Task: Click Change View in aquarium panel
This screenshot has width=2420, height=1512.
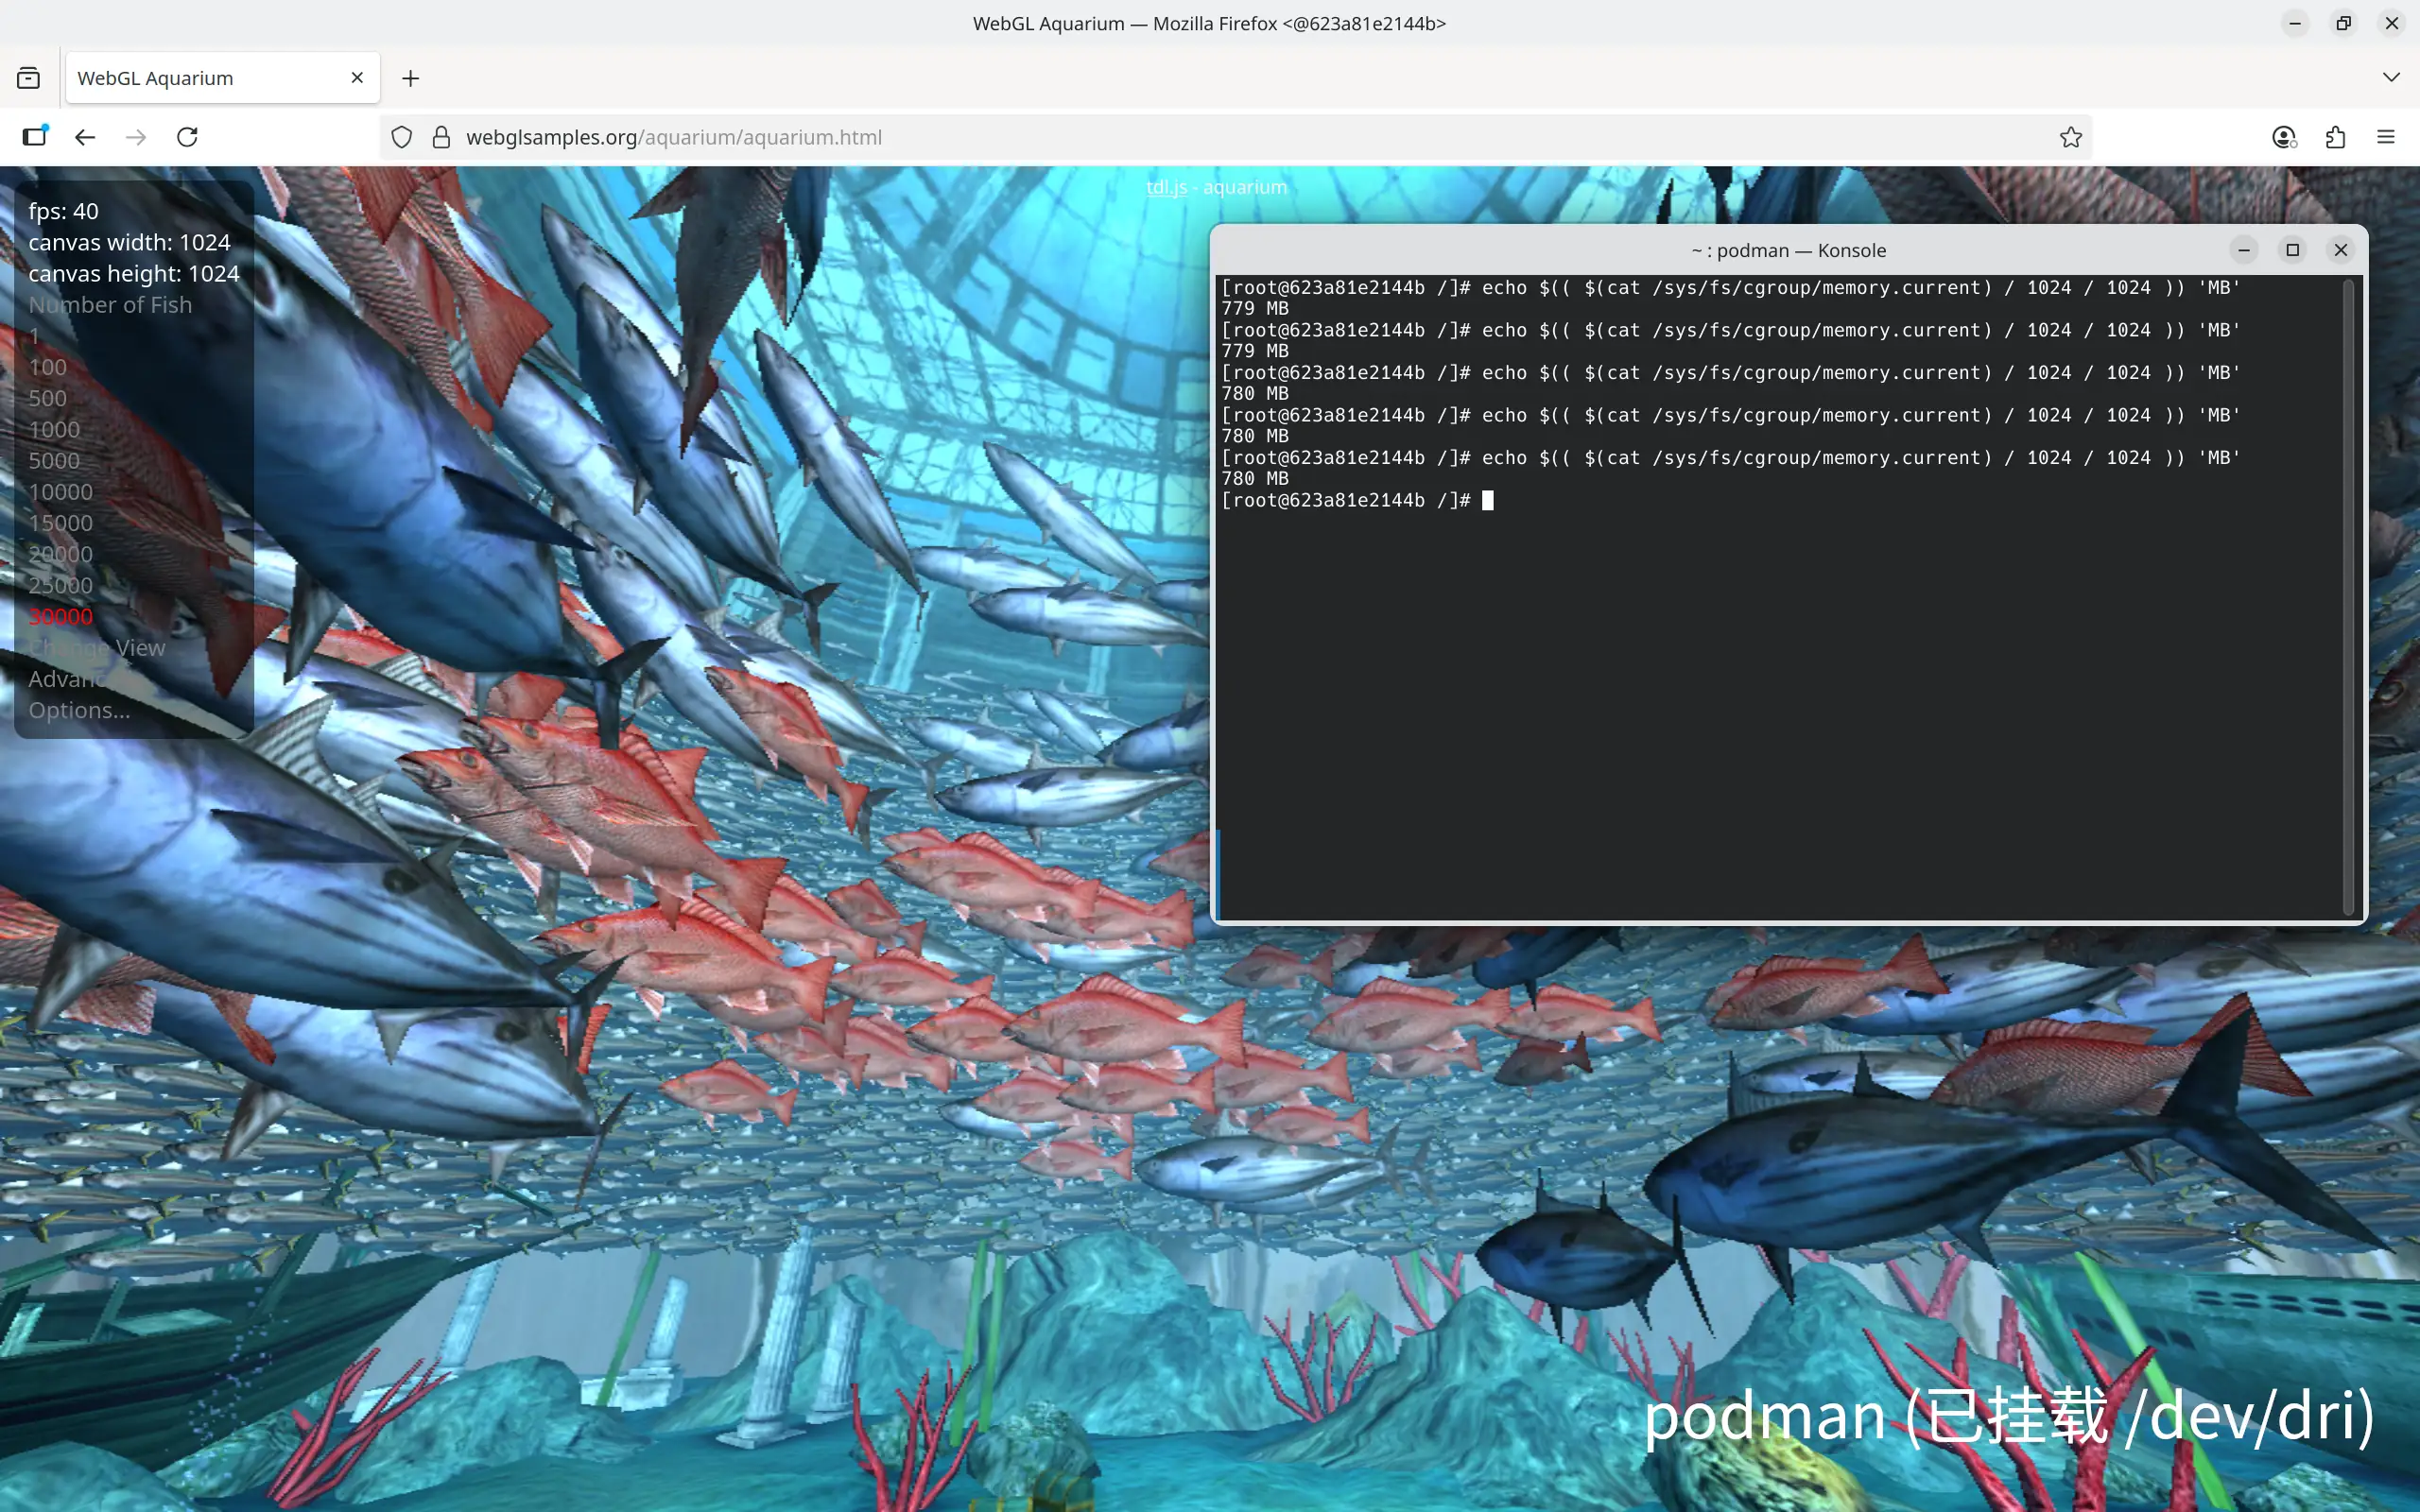Action: [x=97, y=648]
